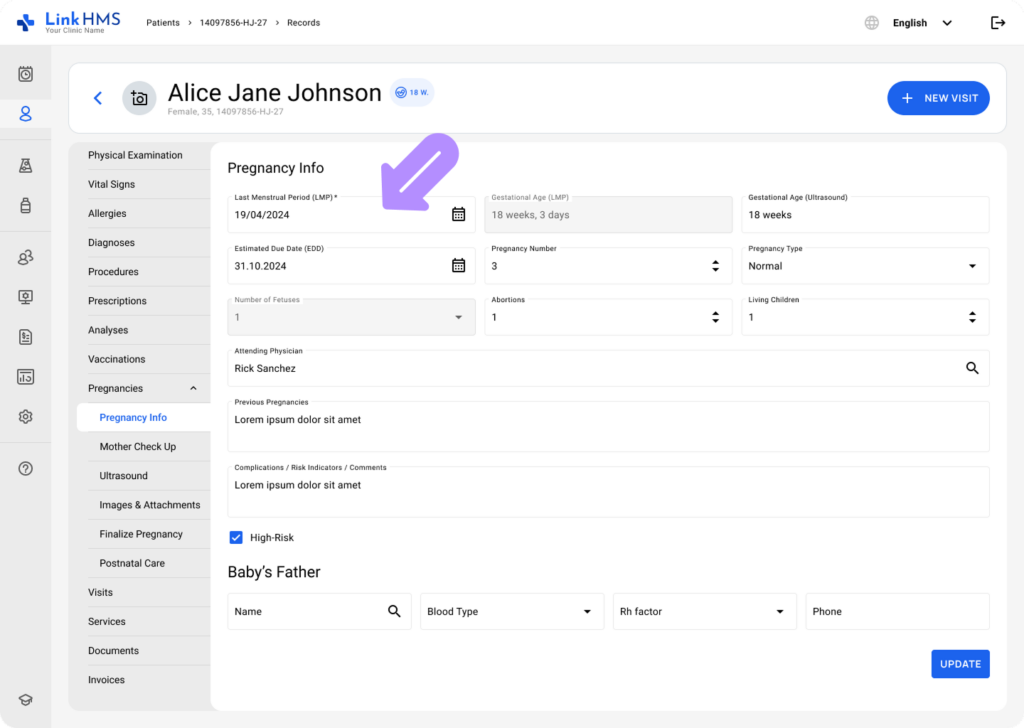Open the help question mark sidebar icon
The height and width of the screenshot is (728, 1024).
click(25, 469)
